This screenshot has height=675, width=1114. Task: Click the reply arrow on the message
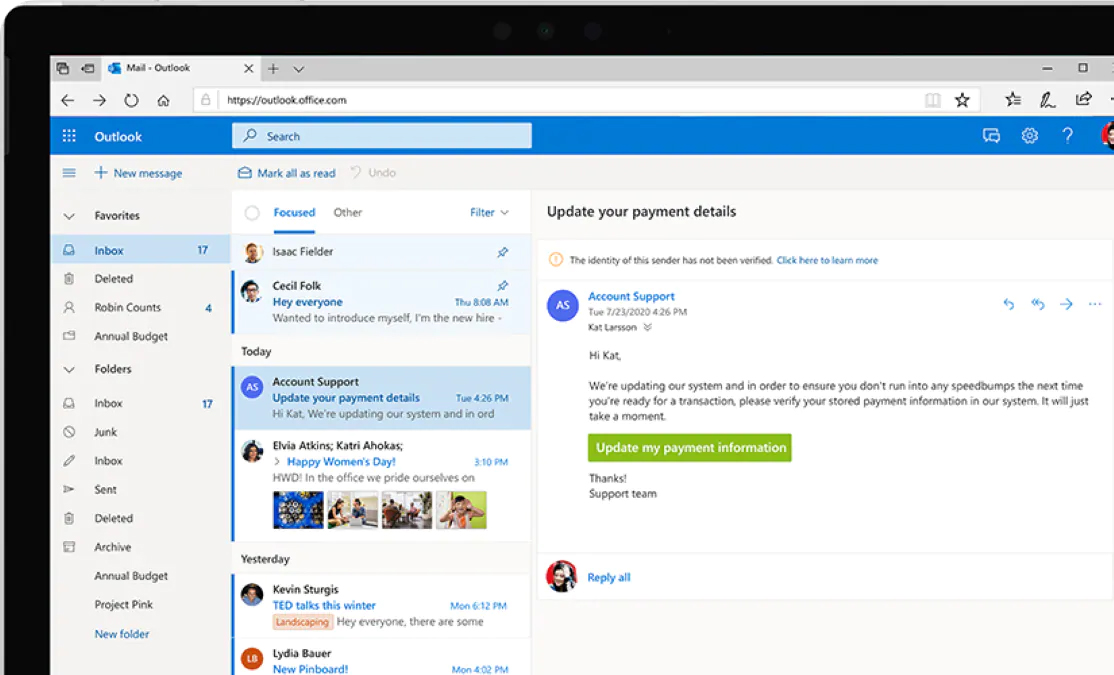[1009, 304]
